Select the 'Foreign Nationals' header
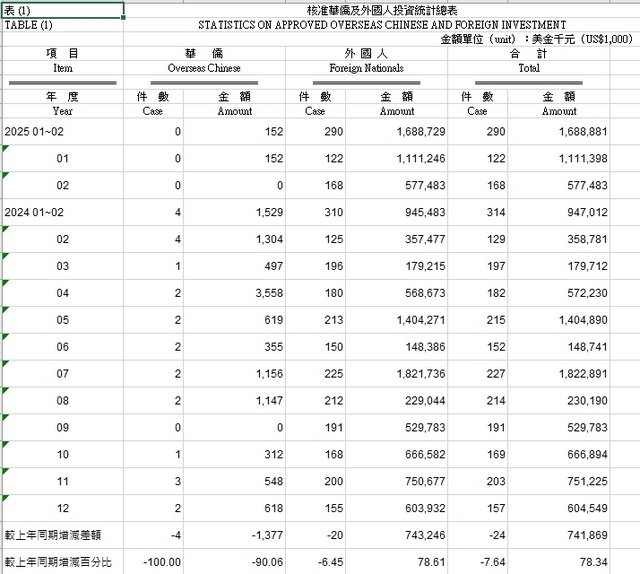 pos(367,68)
